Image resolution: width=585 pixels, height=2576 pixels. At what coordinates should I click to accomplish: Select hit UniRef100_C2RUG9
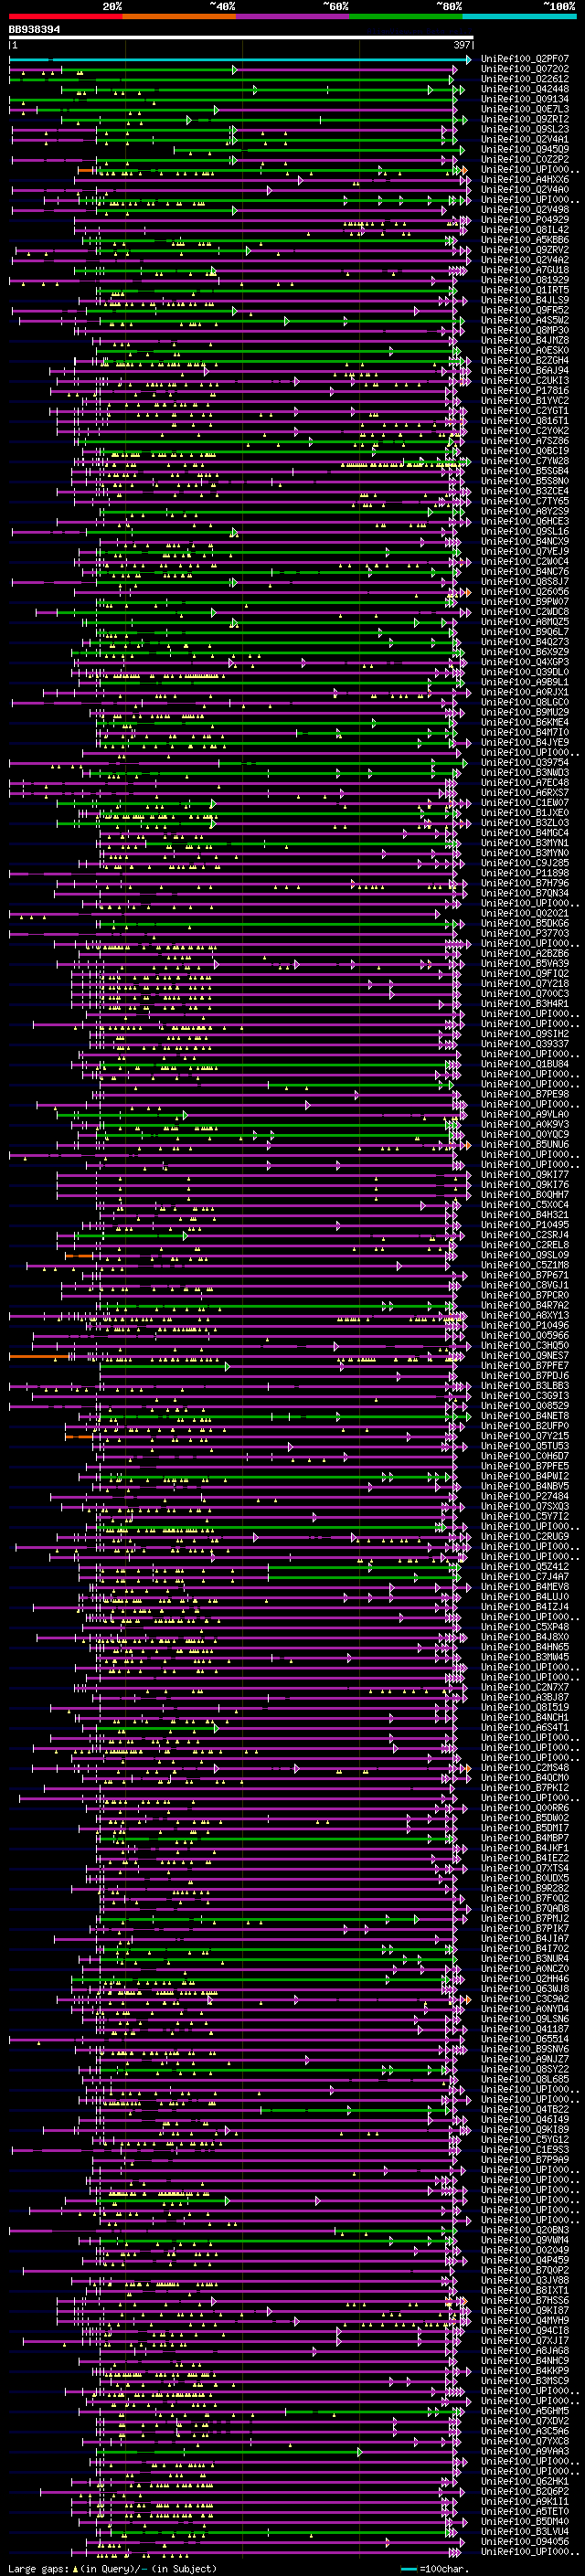click(x=525, y=1537)
